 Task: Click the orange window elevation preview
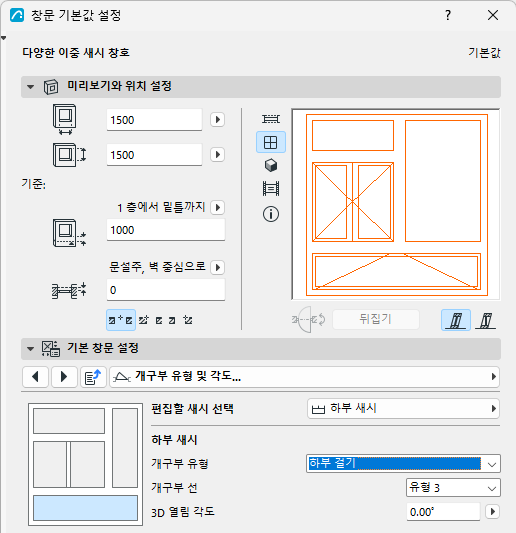[396, 205]
